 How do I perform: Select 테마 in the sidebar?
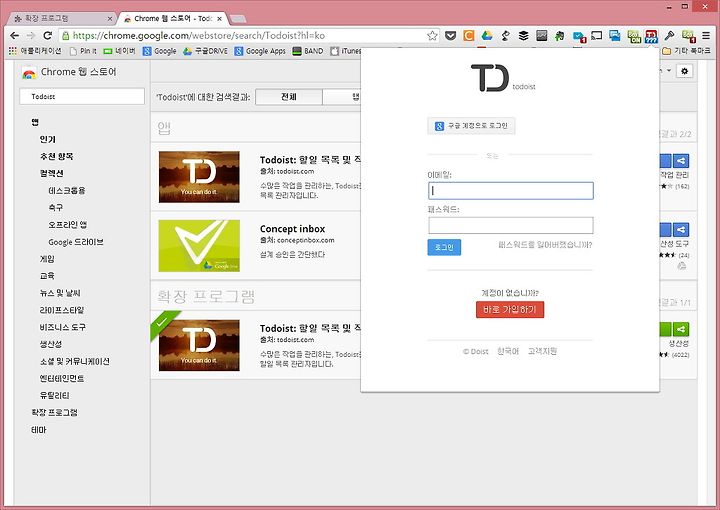(x=39, y=430)
